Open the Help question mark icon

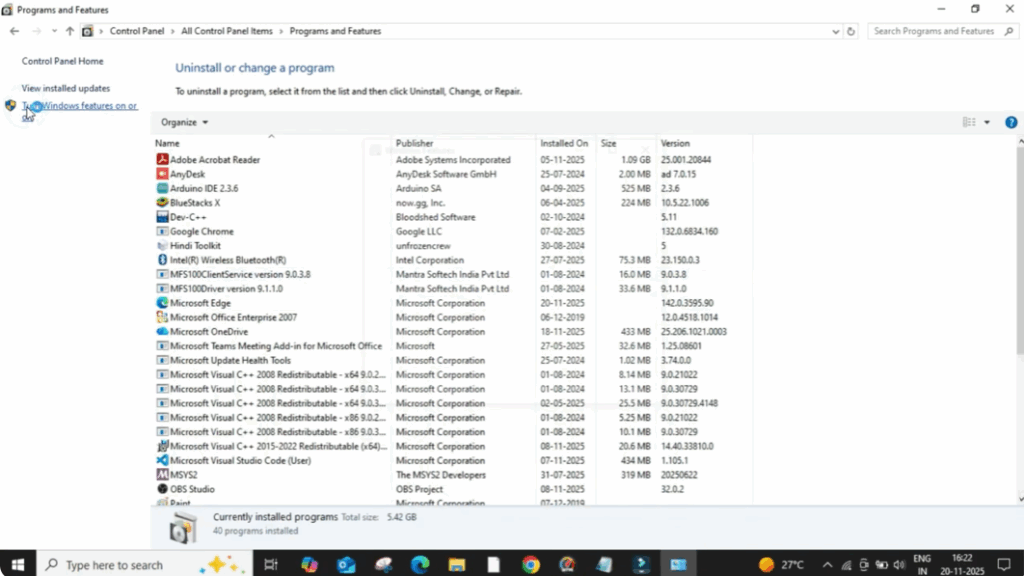(1010, 122)
